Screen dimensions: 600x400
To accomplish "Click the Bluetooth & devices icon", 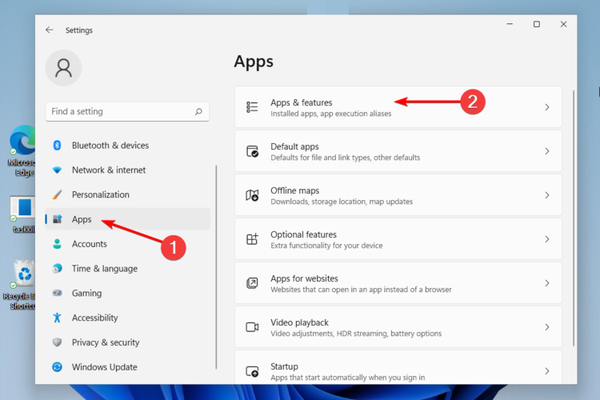I will coord(57,146).
